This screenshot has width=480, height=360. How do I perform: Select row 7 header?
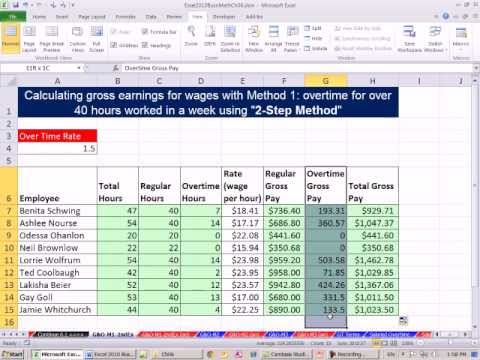[9, 211]
